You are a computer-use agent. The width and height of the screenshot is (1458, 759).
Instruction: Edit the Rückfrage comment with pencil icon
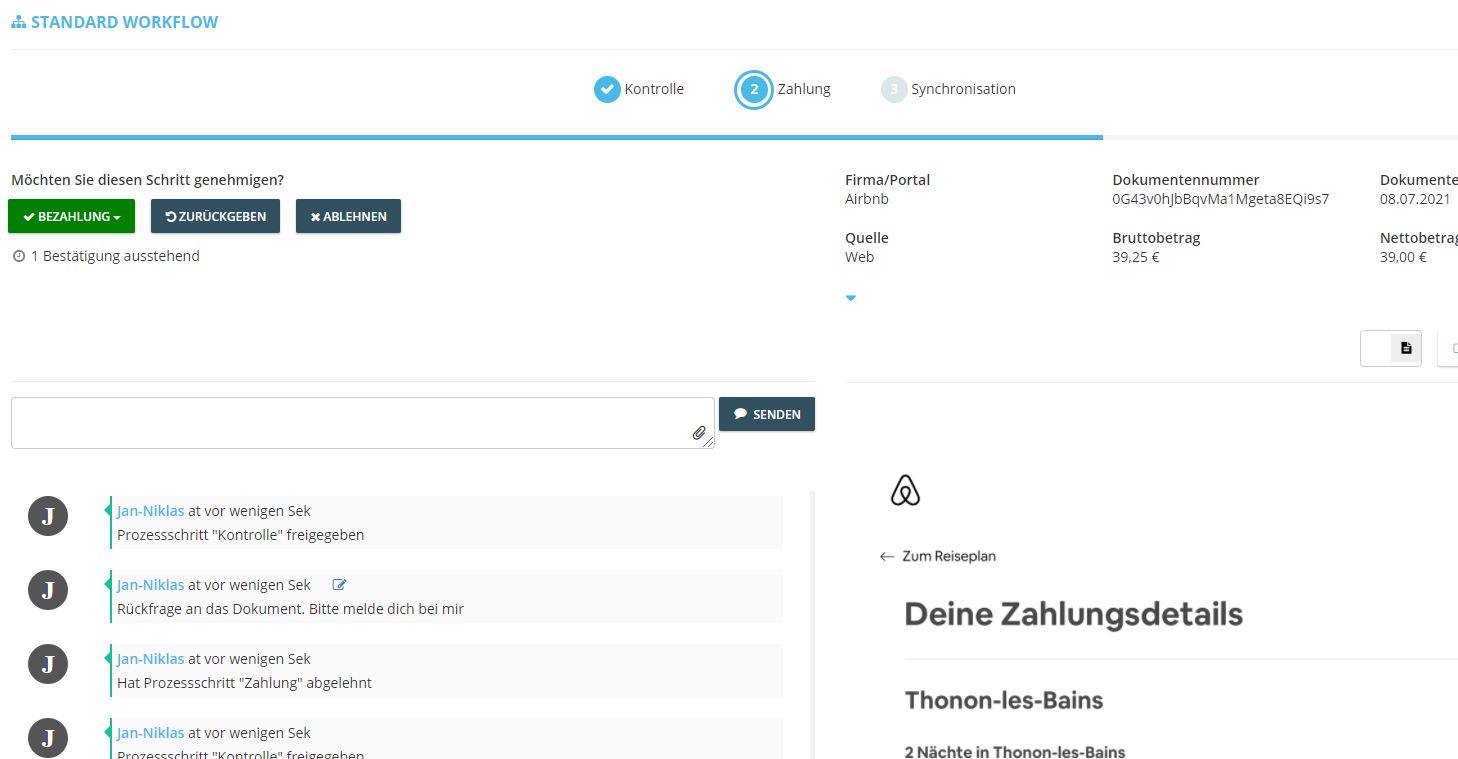(339, 585)
